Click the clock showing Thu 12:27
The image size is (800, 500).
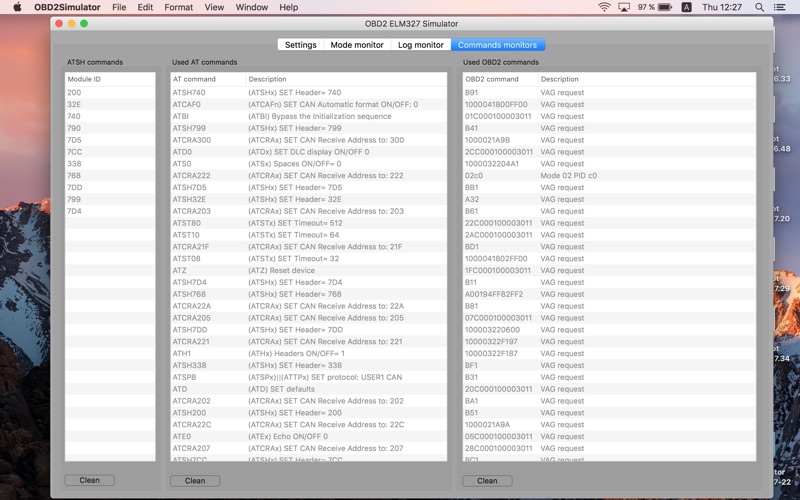(x=722, y=7)
